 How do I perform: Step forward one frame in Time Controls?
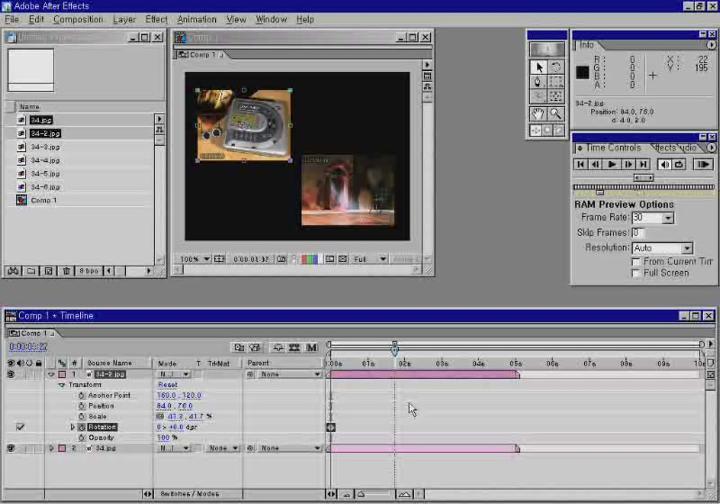628,164
